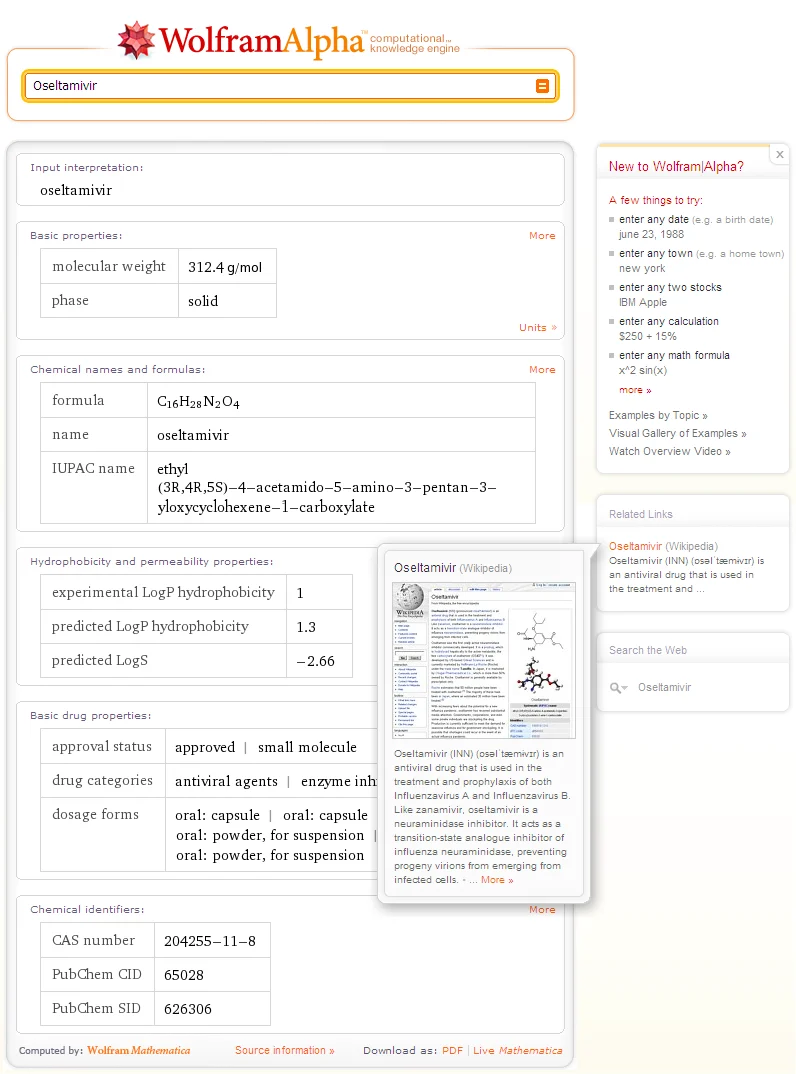The width and height of the screenshot is (796, 1074).
Task: Click the Oseltamivir (Wikipedia) popup title
Action: coord(453,568)
